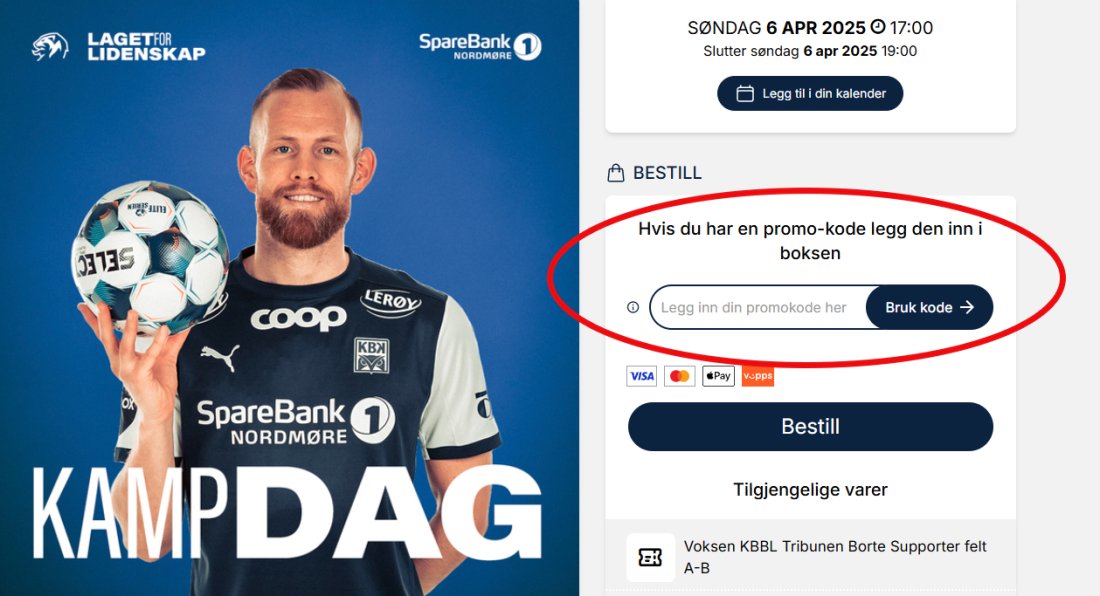Click the large Bestill button
Image resolution: width=1100 pixels, height=596 pixels.
pyautogui.click(x=810, y=426)
